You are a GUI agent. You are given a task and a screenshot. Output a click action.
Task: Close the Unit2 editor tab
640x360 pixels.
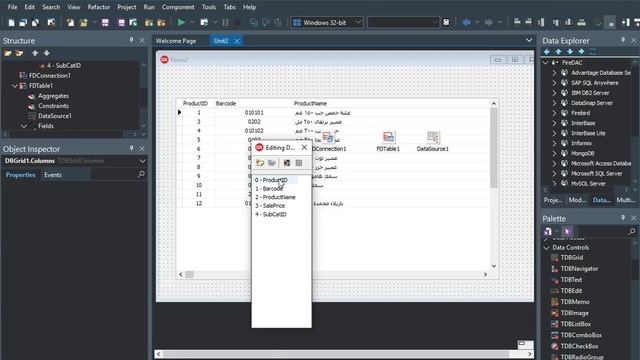[237, 41]
